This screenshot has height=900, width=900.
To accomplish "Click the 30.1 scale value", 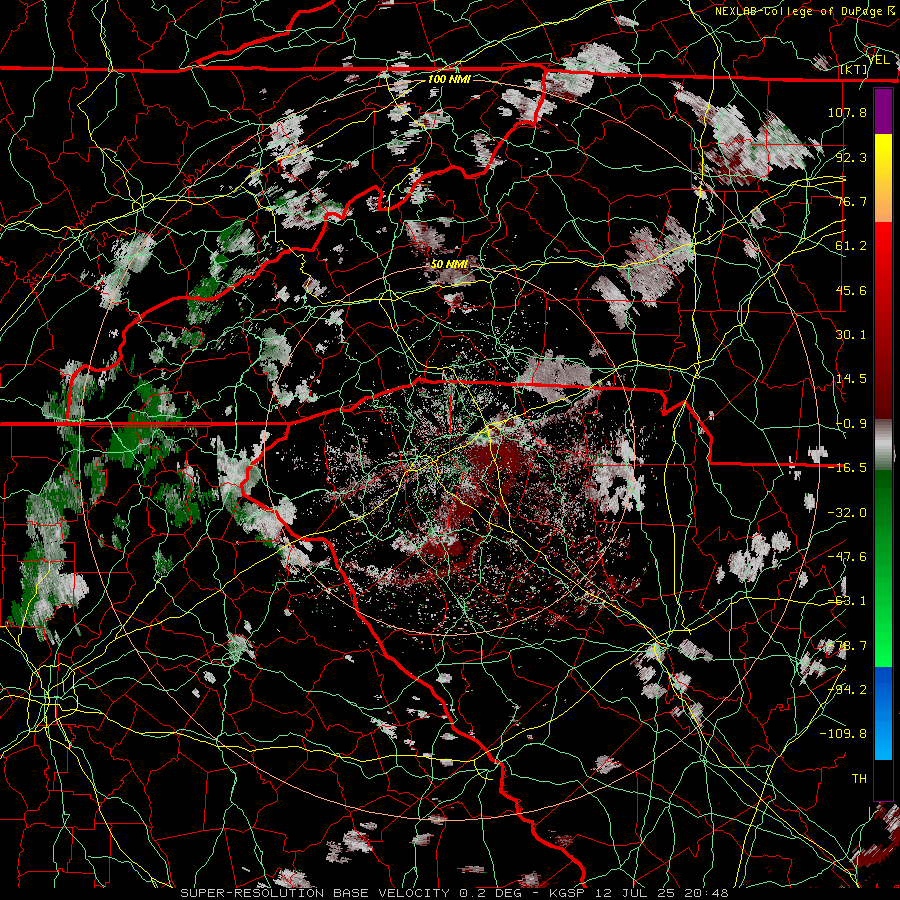I will 851,335.
